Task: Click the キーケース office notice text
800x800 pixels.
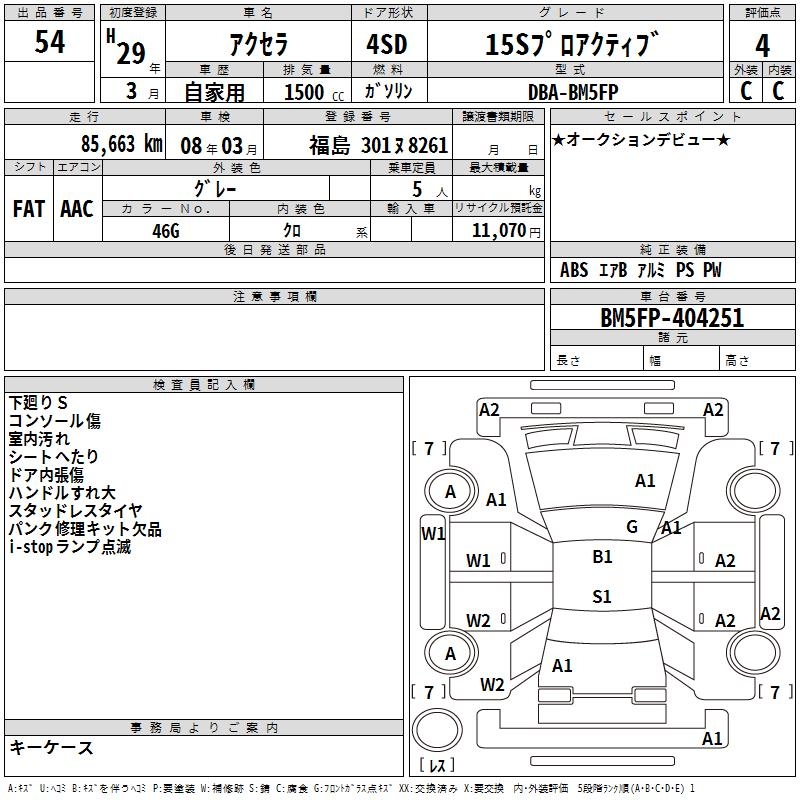Action: pyautogui.click(x=51, y=748)
